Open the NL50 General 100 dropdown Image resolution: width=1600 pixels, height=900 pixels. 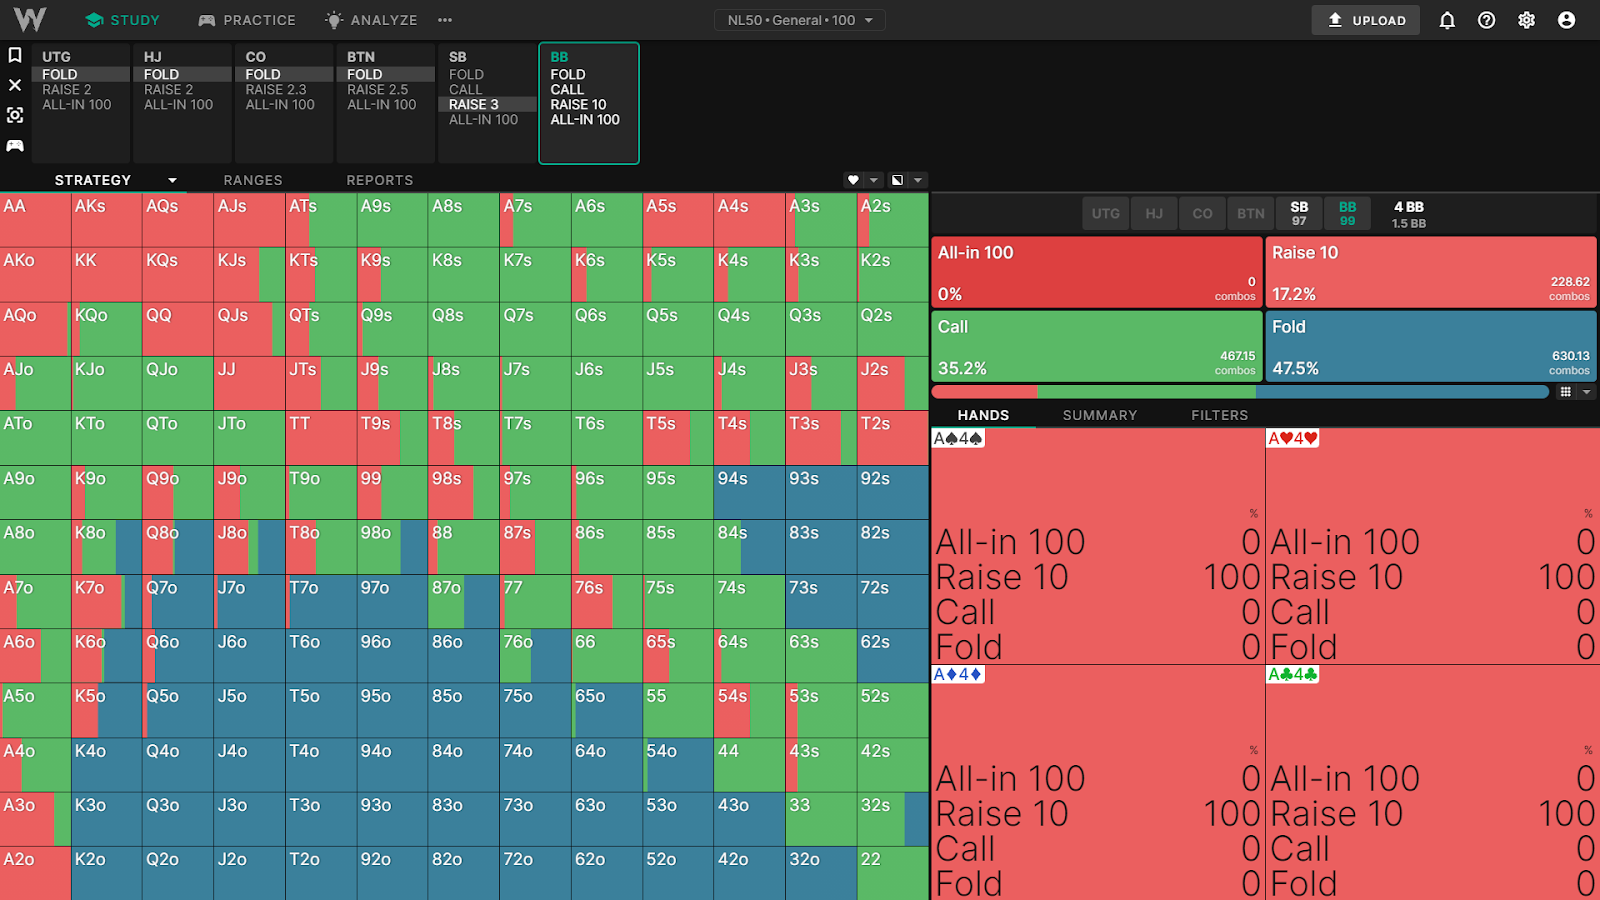pyautogui.click(x=800, y=20)
